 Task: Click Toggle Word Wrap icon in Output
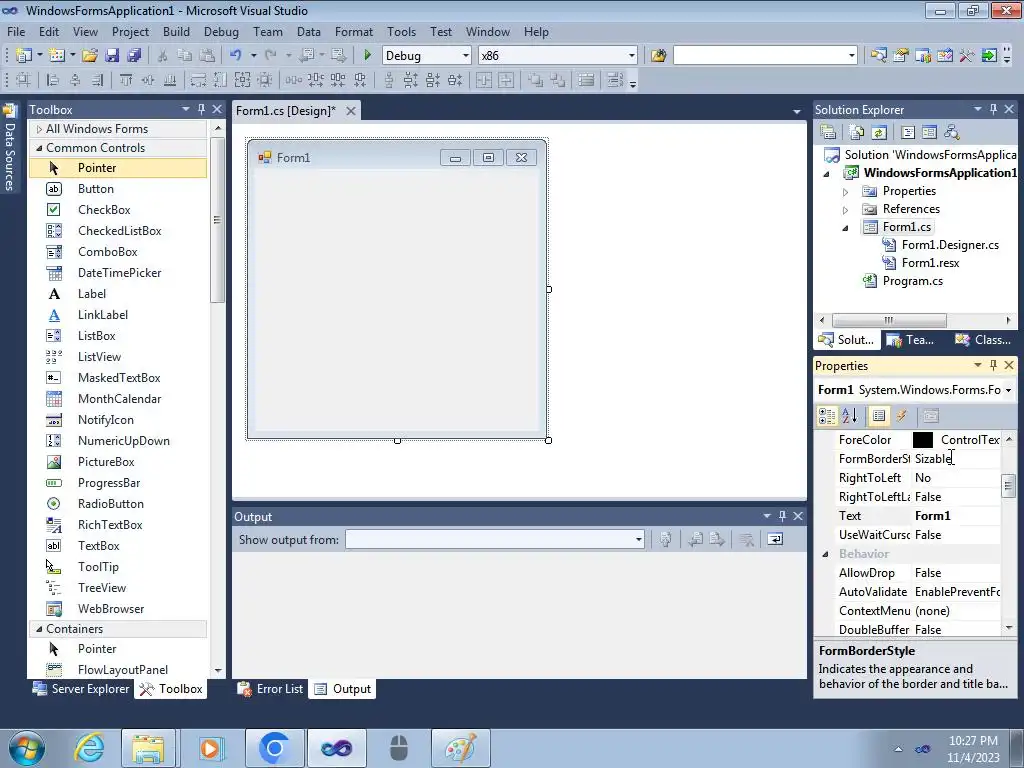tap(775, 539)
